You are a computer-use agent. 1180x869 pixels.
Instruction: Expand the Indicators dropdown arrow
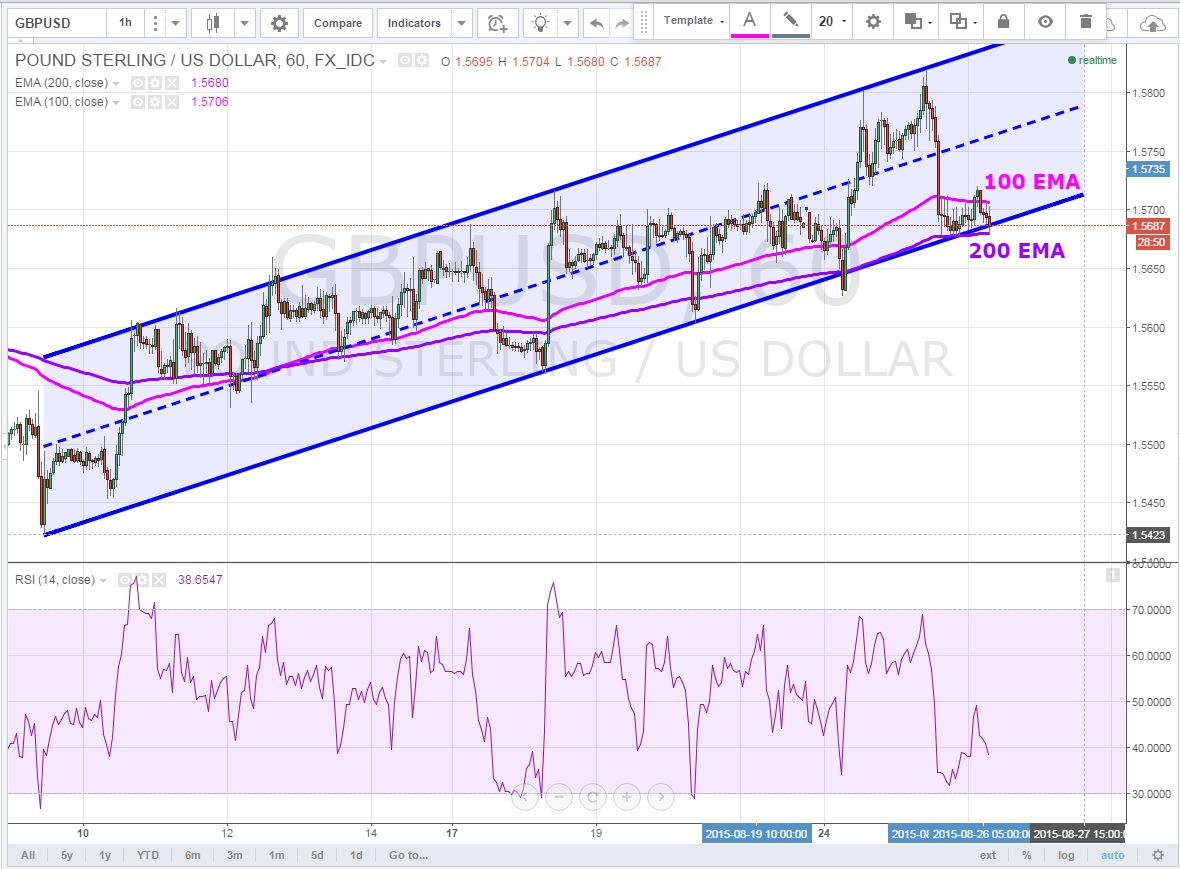(x=461, y=22)
